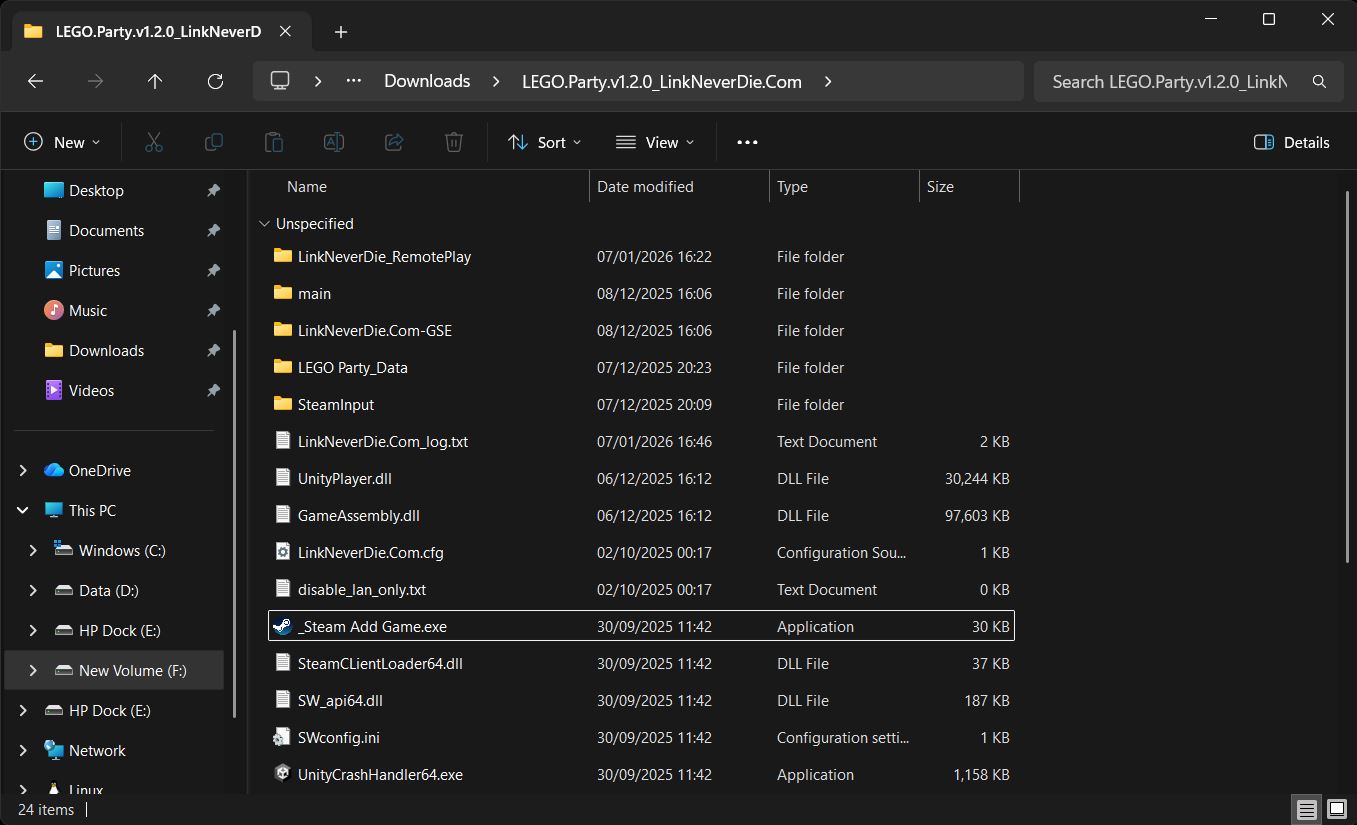Click the Rename toolbar icon
Screen dimensions: 1357x825
click(x=334, y=142)
